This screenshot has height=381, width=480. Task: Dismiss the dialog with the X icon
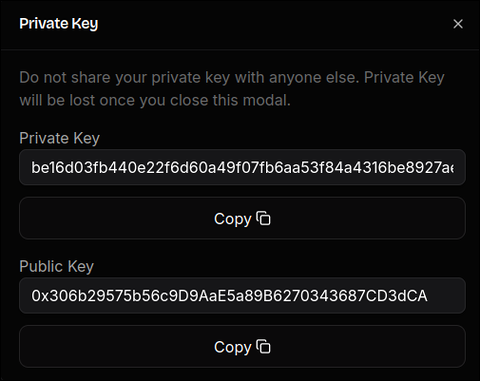tap(458, 24)
